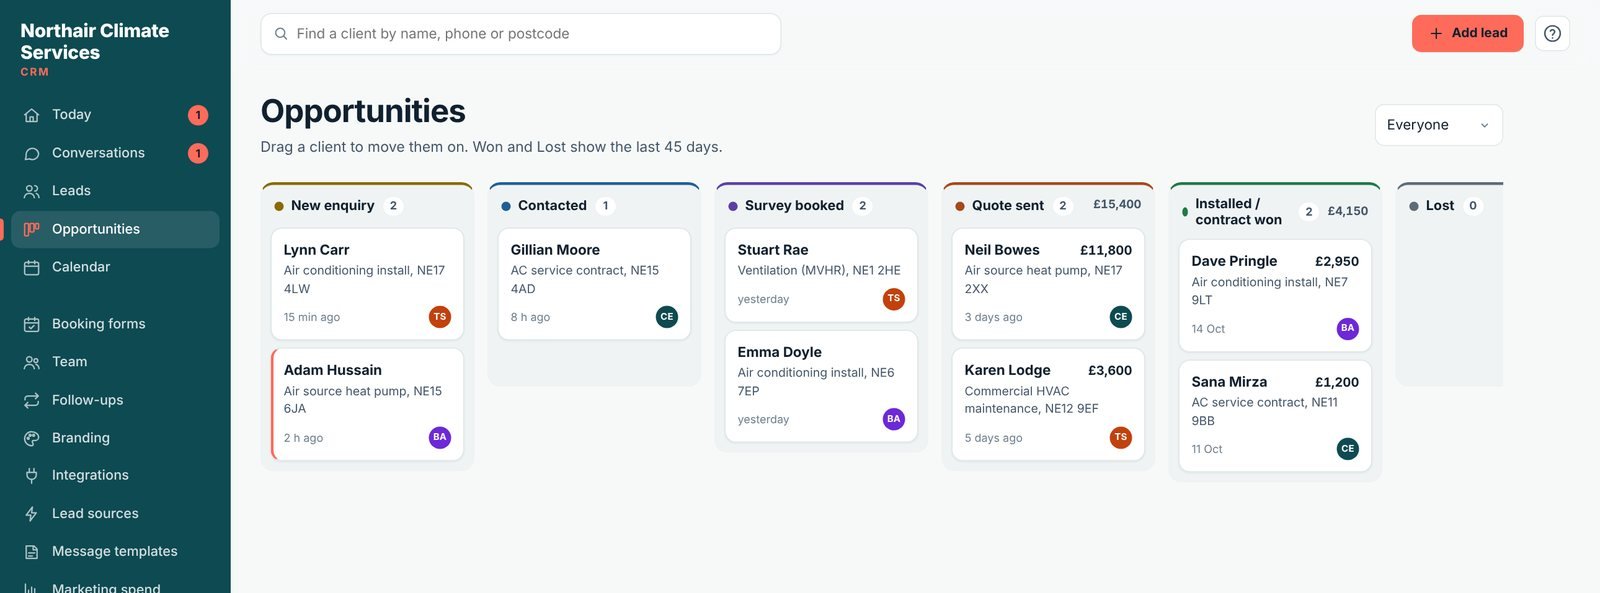Click the Leads people icon
The image size is (1600, 593).
32,191
